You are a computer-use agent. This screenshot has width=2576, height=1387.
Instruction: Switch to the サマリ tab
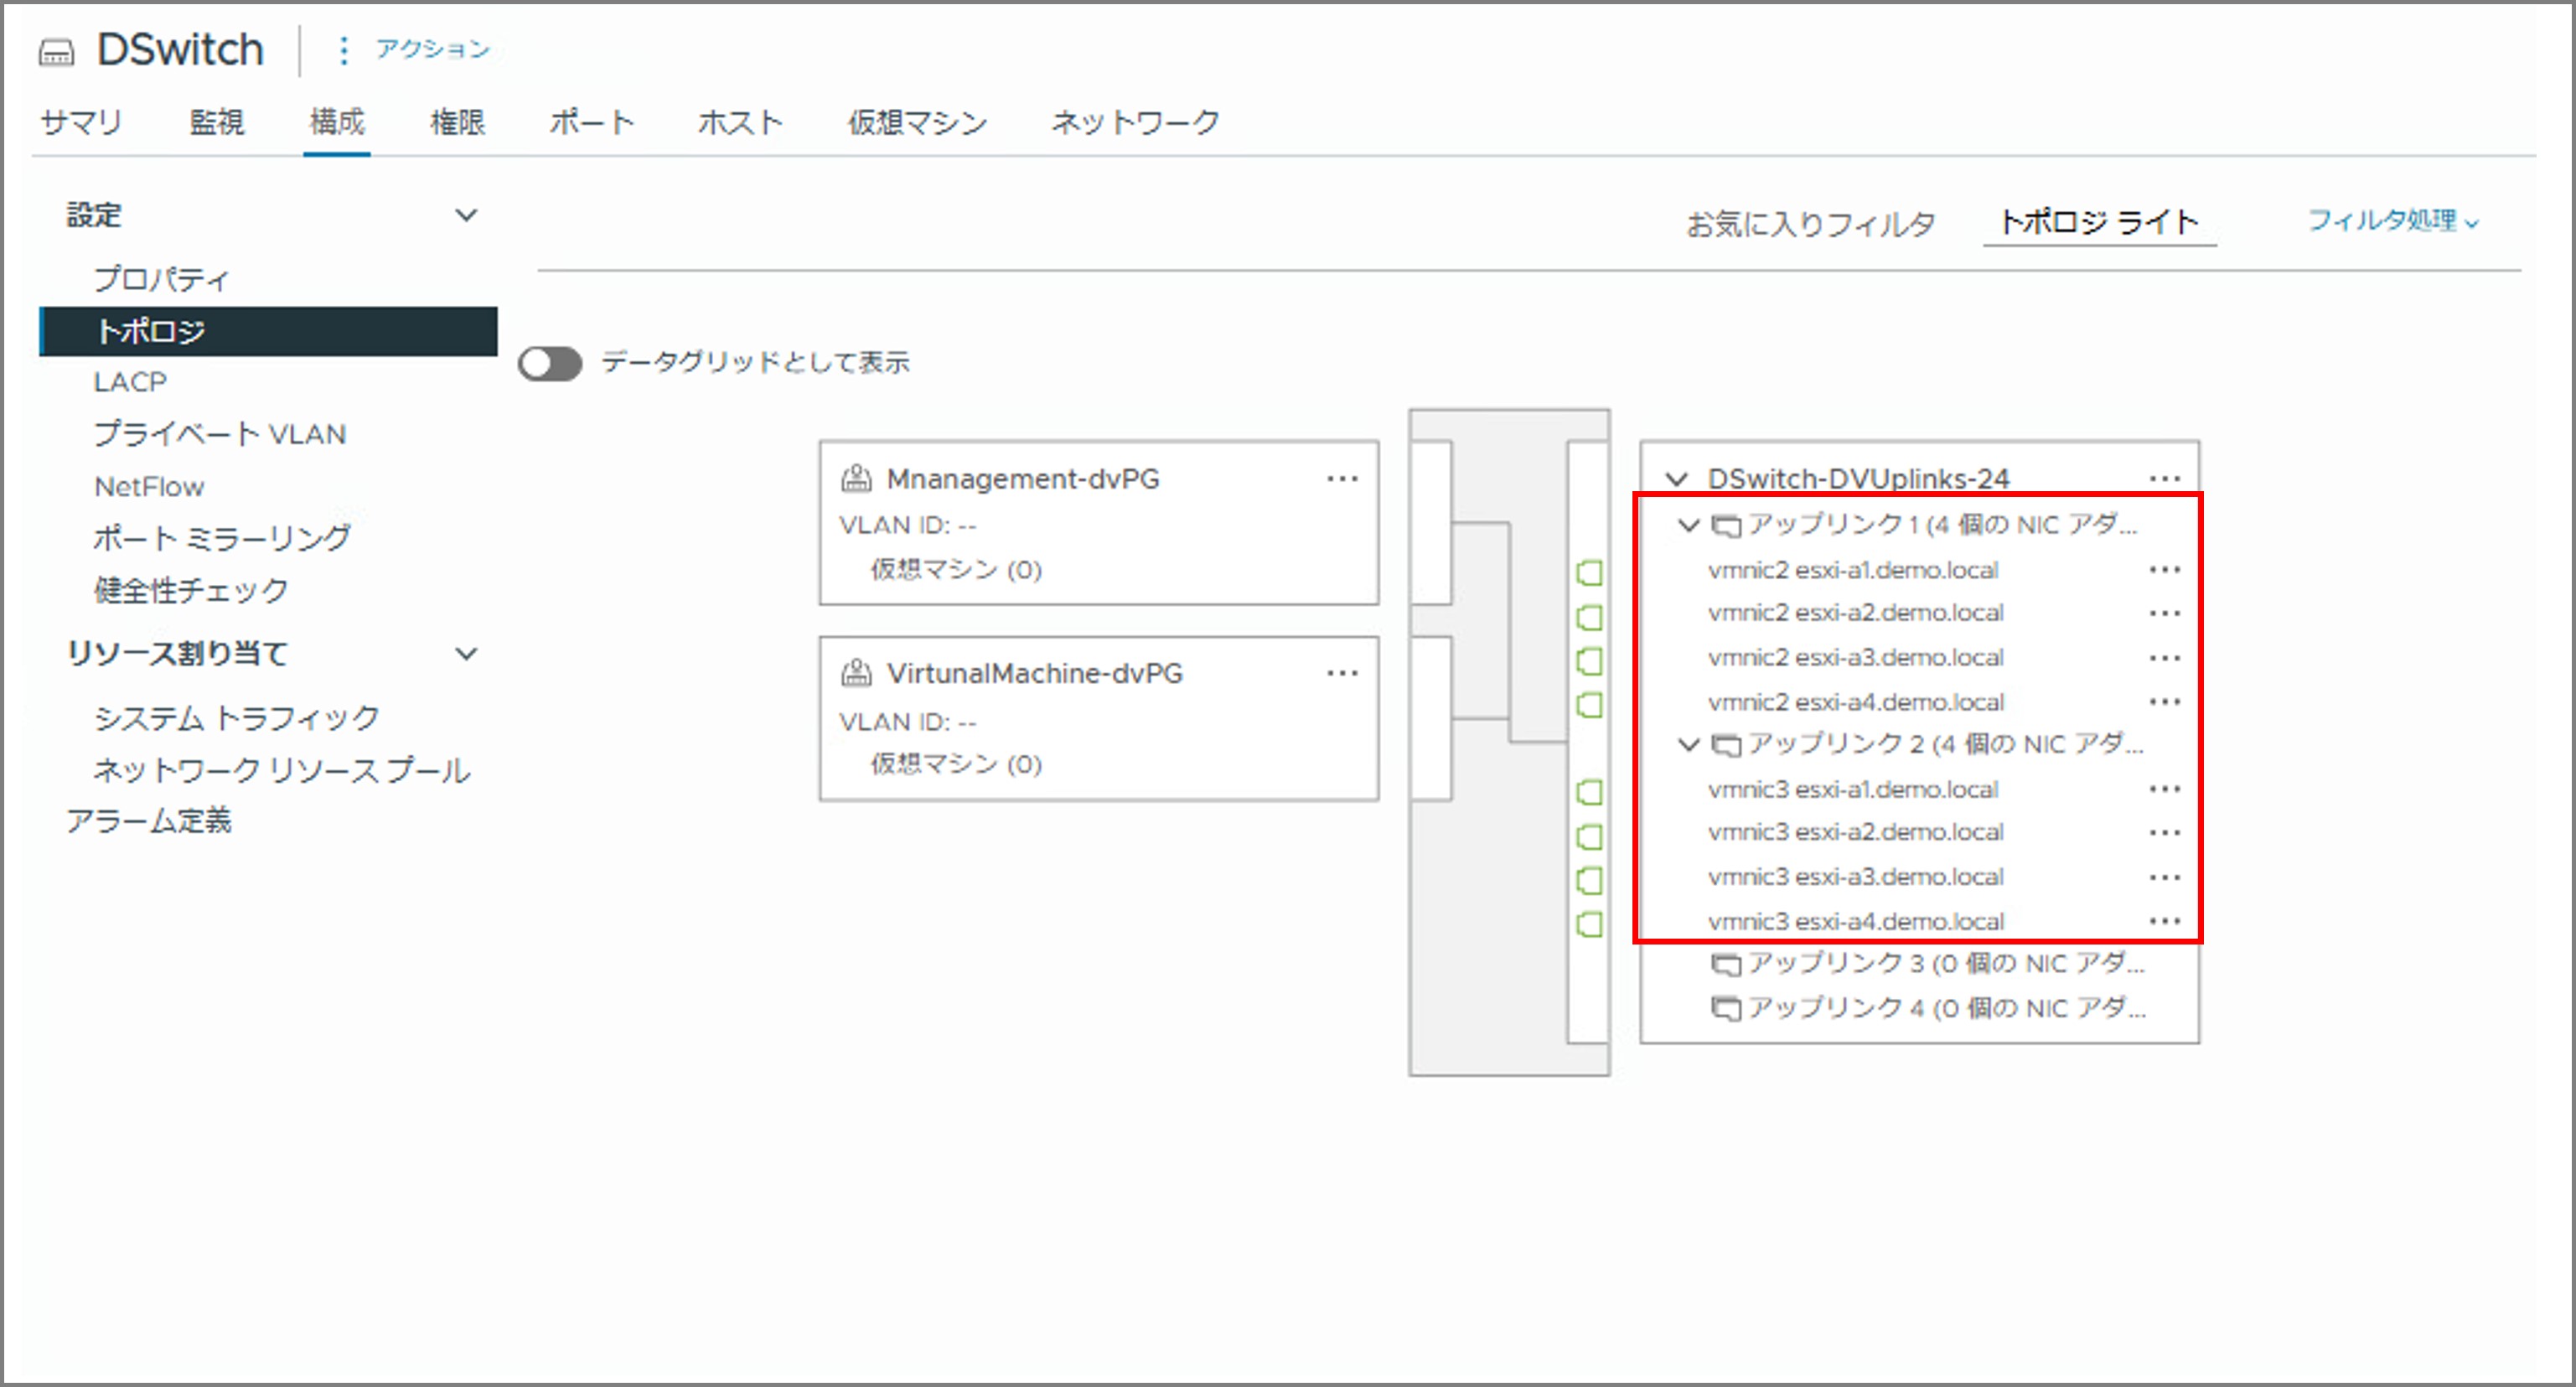pos(81,122)
